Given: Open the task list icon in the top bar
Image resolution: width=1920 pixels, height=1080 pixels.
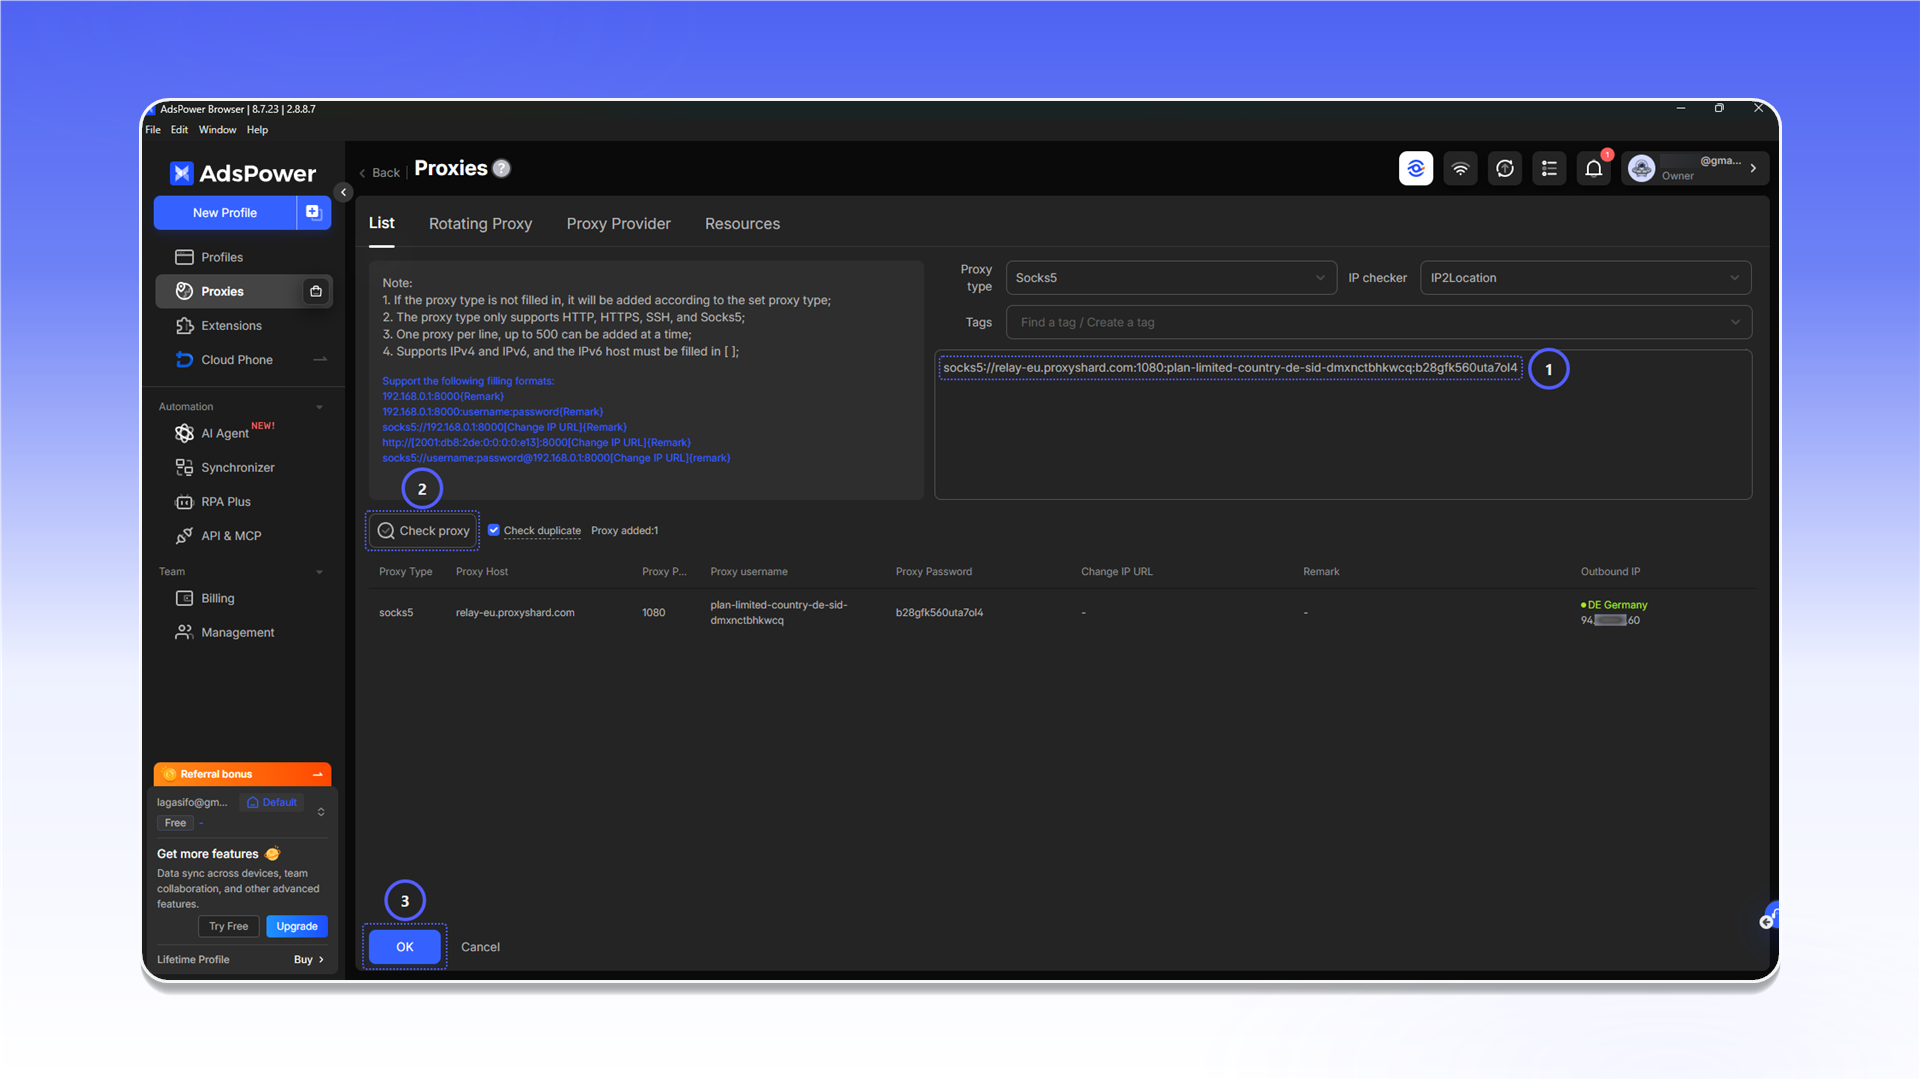Looking at the screenshot, I should coord(1549,169).
